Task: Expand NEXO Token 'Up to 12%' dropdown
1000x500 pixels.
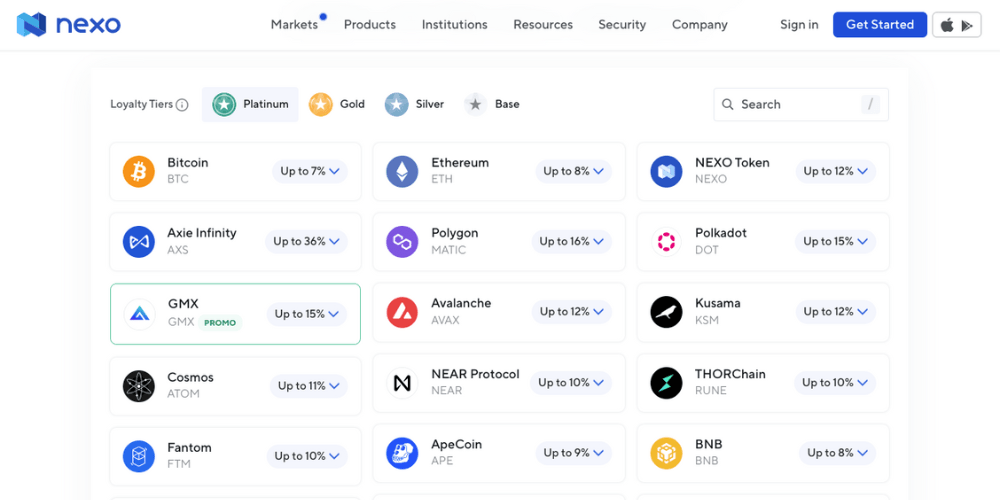Action: click(838, 171)
